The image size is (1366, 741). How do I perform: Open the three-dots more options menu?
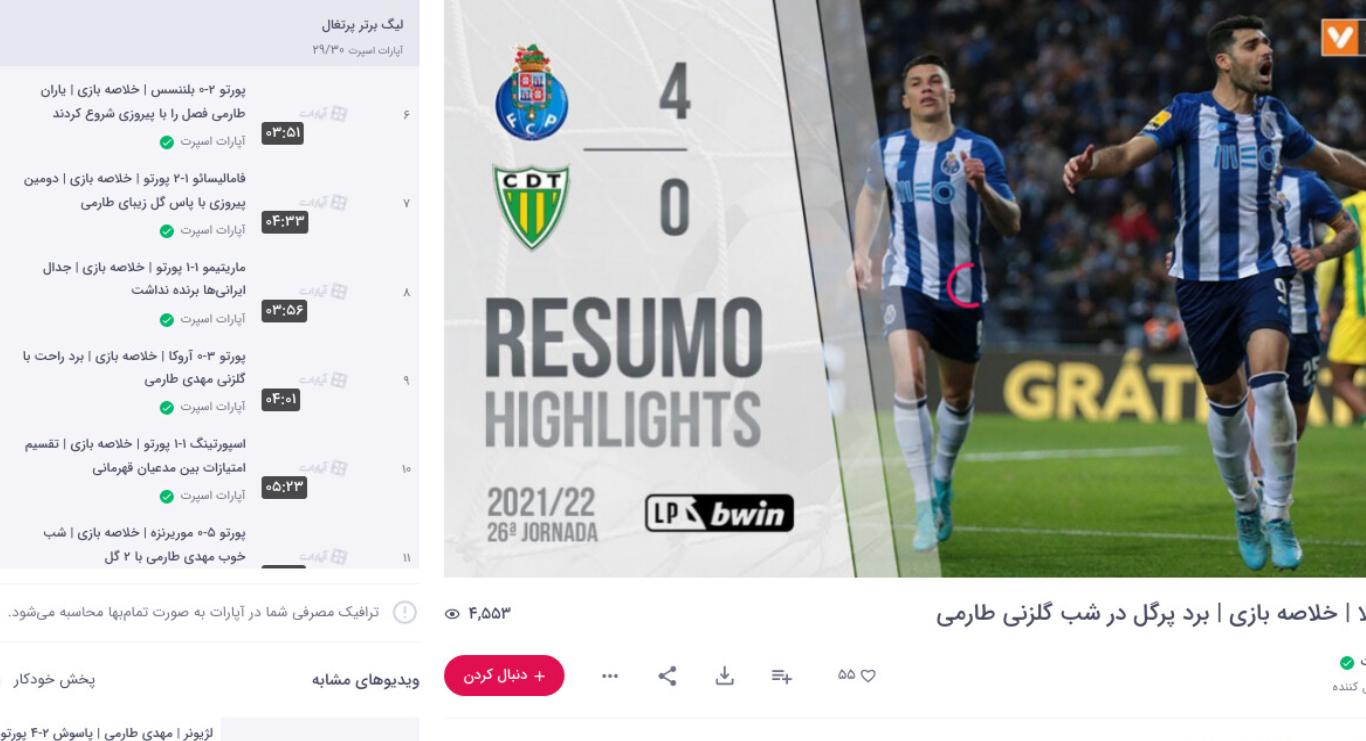pos(610,676)
